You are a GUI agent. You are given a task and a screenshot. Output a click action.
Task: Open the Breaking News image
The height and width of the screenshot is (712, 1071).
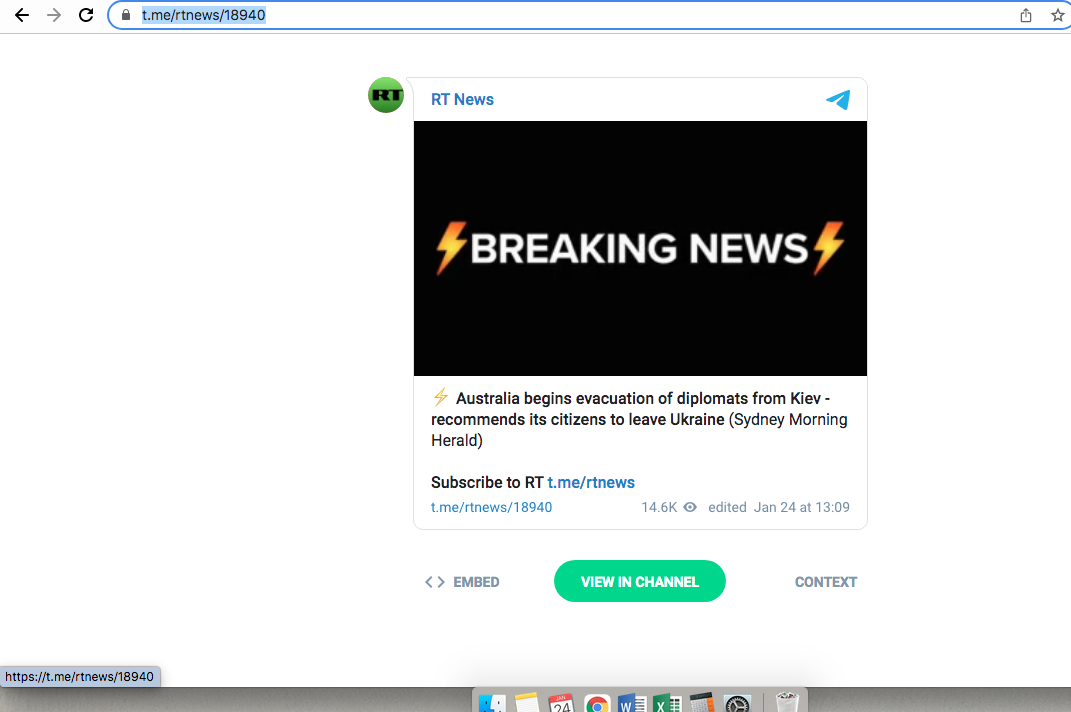[x=640, y=248]
